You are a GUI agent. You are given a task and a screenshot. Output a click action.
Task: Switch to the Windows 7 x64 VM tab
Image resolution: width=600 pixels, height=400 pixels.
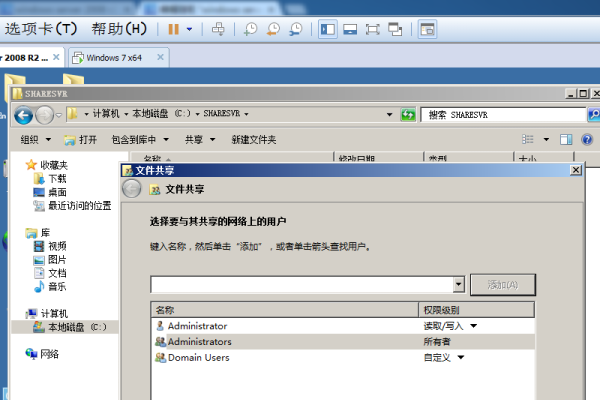click(x=114, y=58)
